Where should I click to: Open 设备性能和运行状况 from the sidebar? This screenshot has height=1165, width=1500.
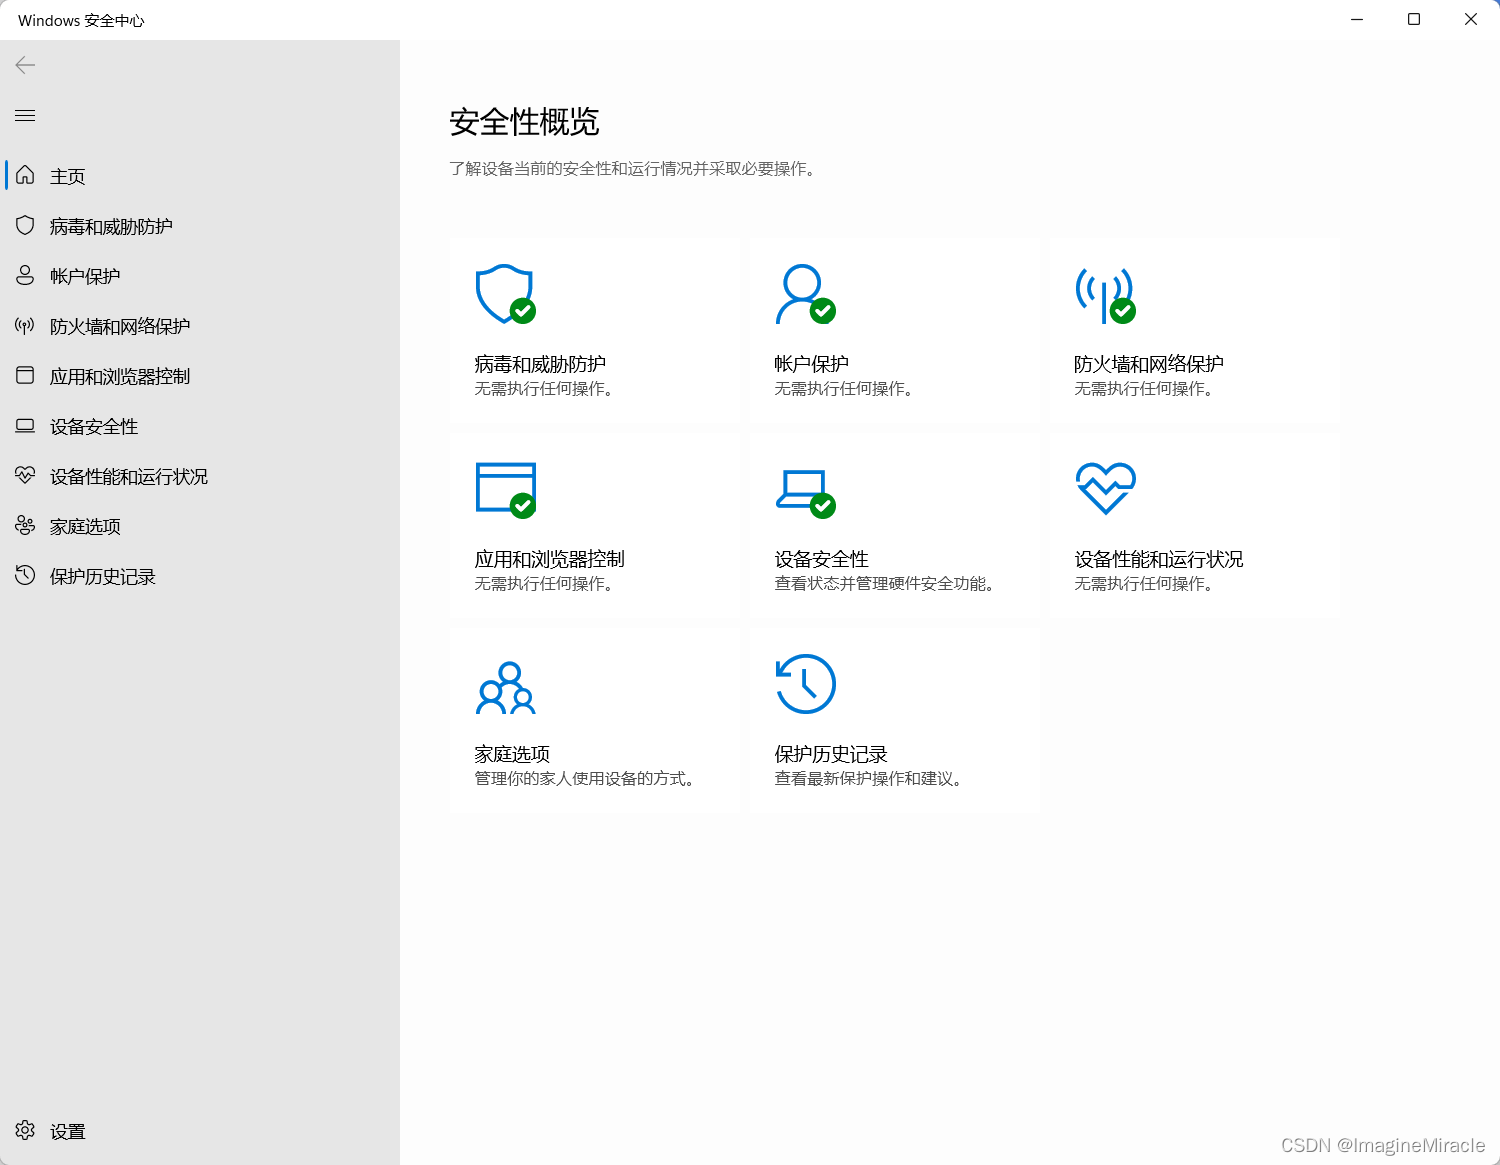point(200,476)
